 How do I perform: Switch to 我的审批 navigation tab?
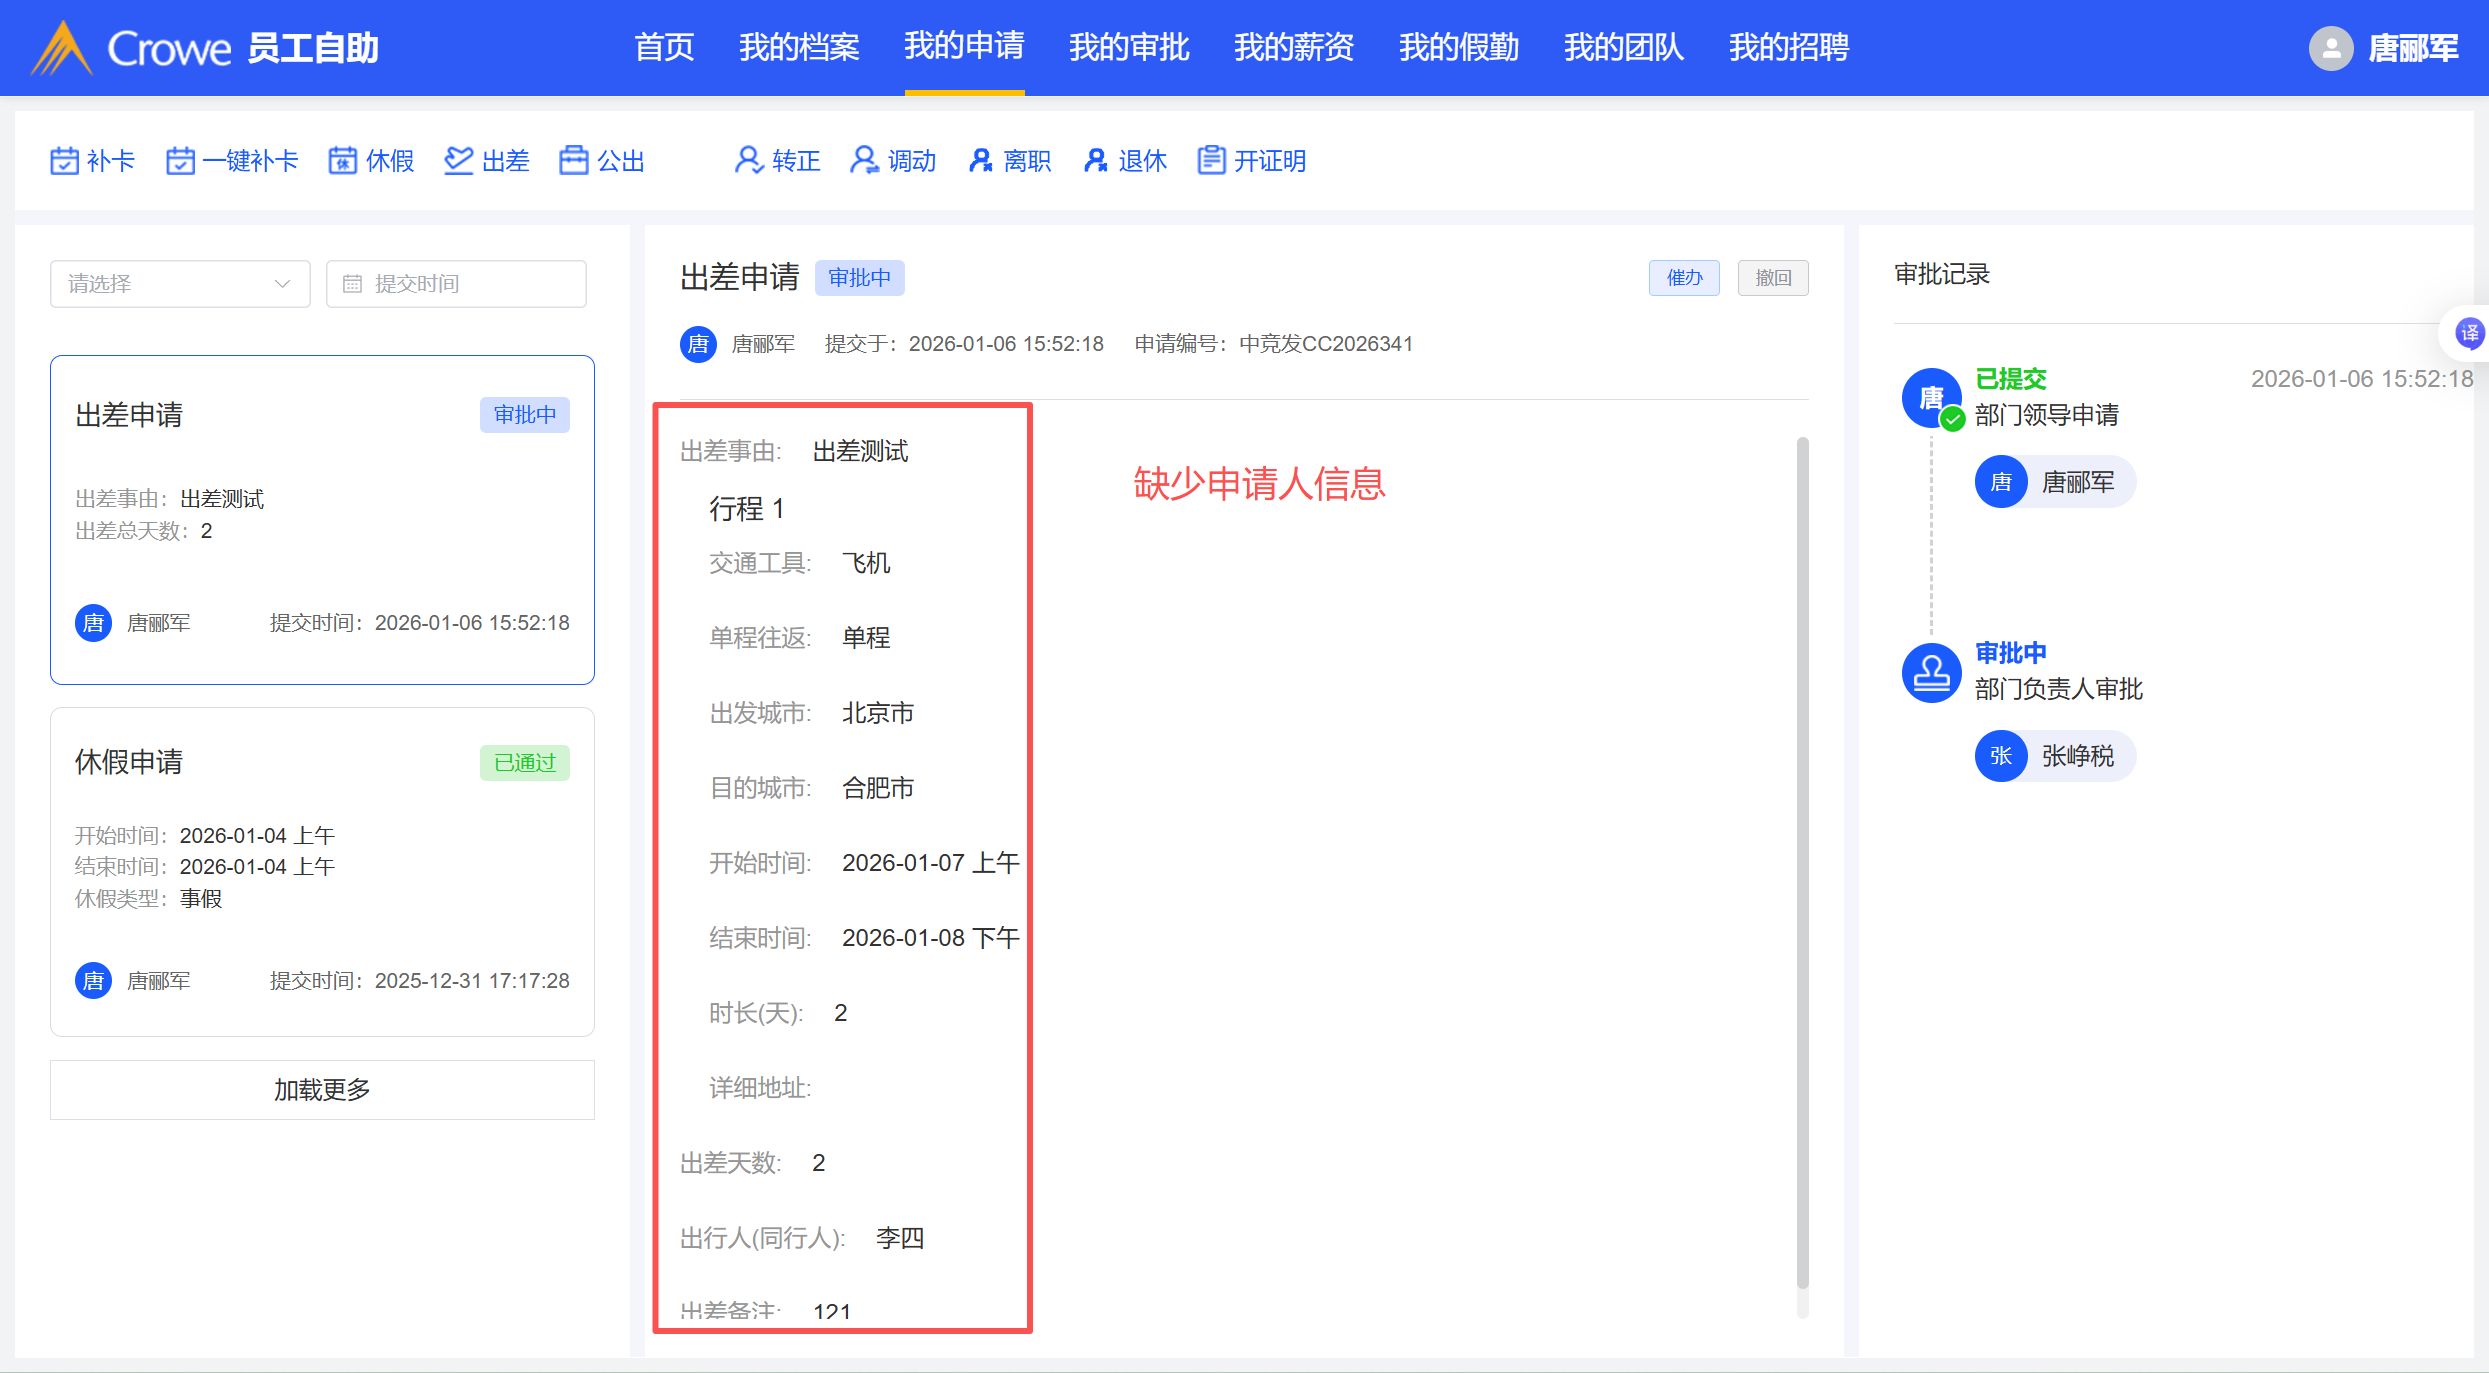pyautogui.click(x=1129, y=47)
